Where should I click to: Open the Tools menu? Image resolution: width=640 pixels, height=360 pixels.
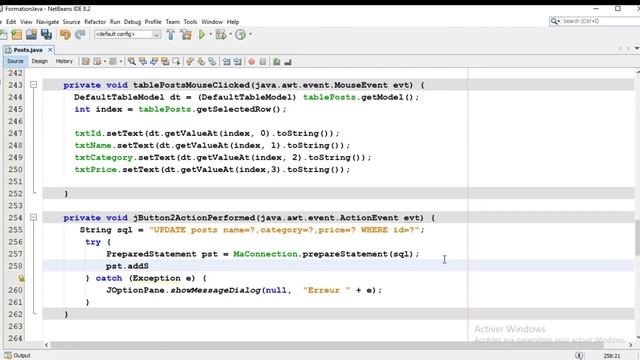point(190,22)
